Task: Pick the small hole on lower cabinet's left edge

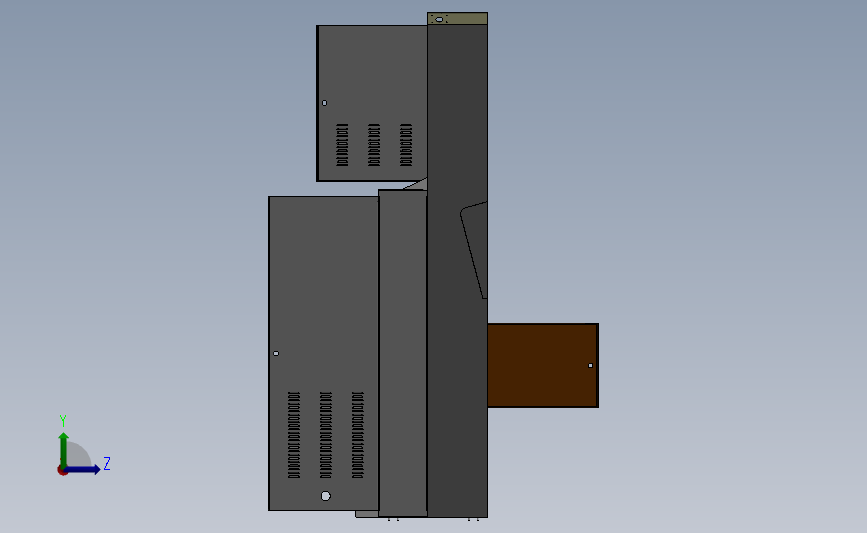Action: pyautogui.click(x=276, y=353)
